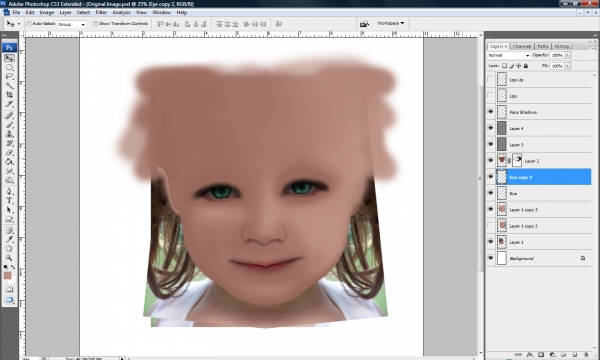Open the Move tool preset picker arrow
Viewport: 600px width, 360px height.
tap(19, 24)
